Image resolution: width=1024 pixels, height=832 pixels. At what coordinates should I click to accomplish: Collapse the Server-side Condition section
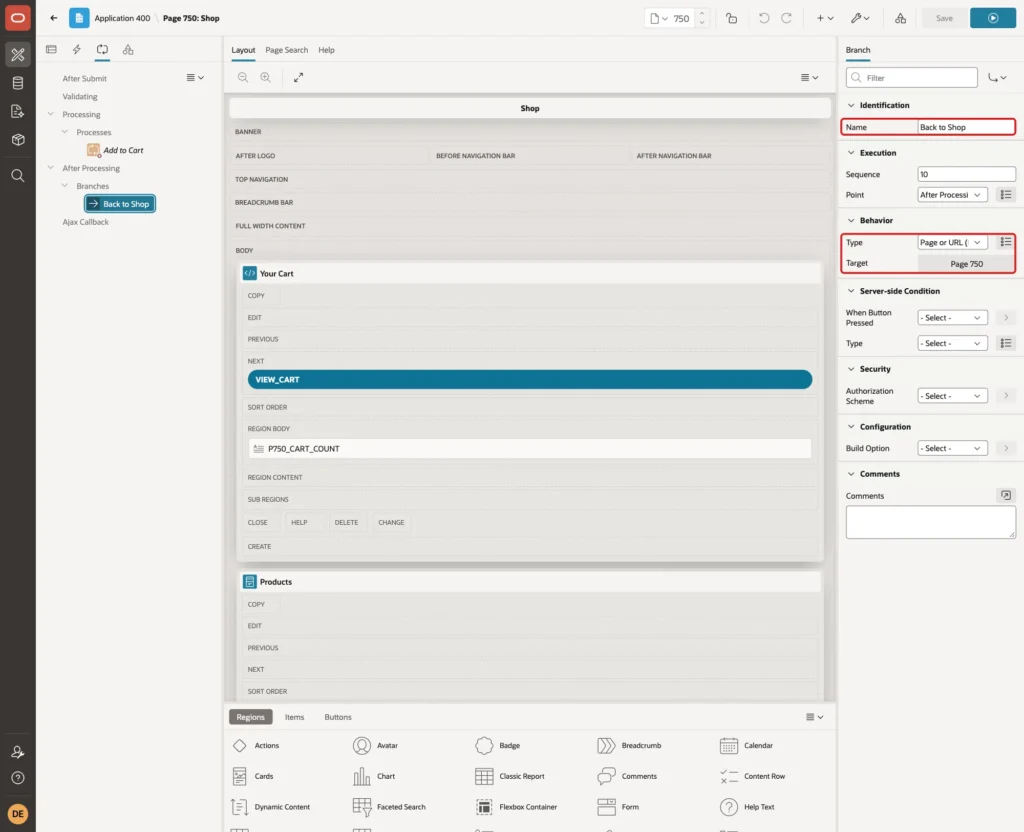[x=851, y=291]
